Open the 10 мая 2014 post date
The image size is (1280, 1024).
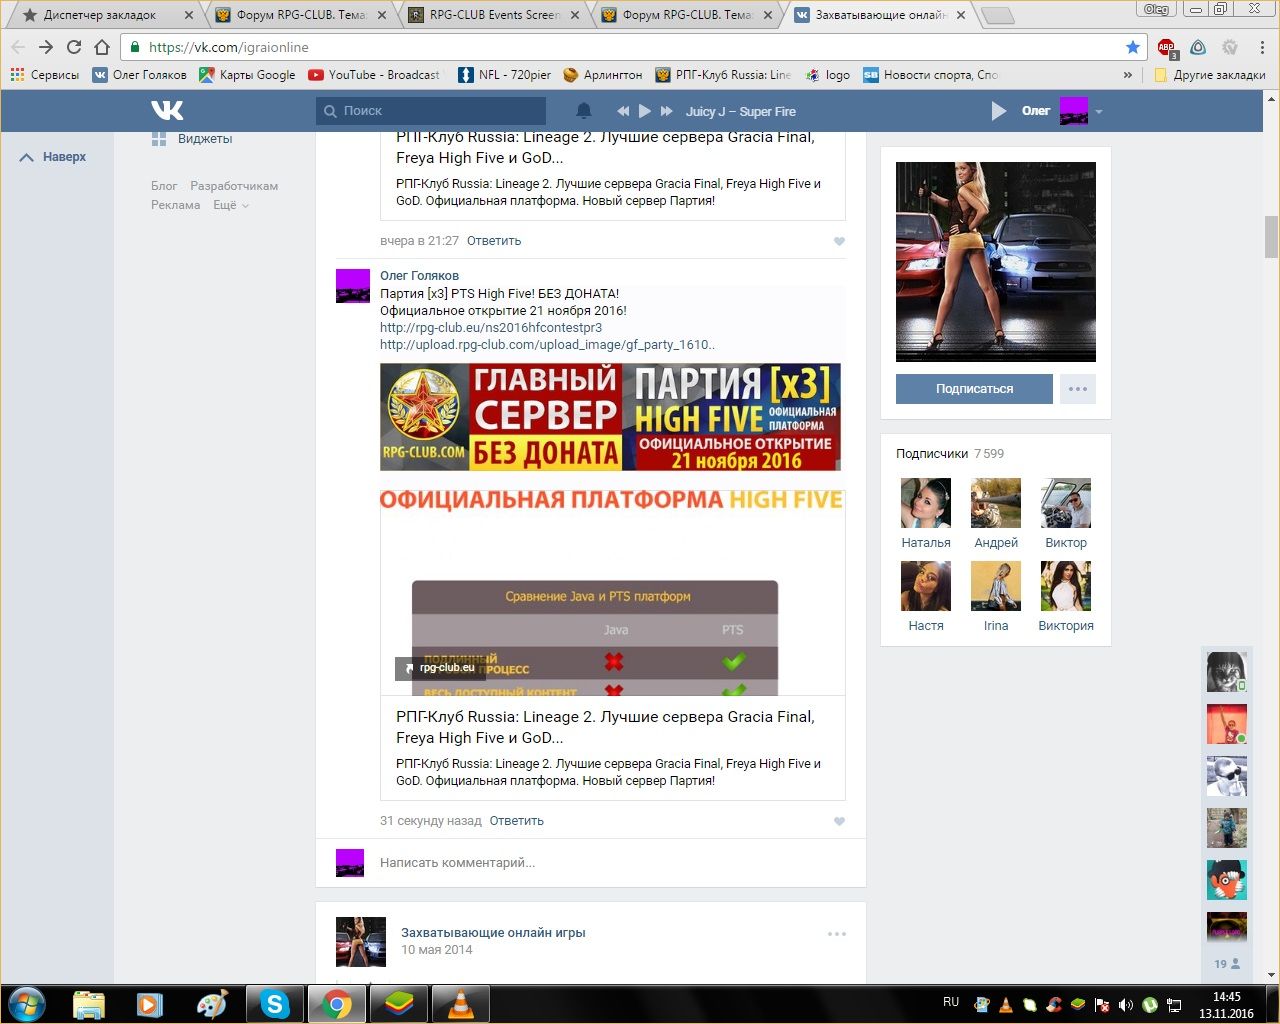click(437, 950)
